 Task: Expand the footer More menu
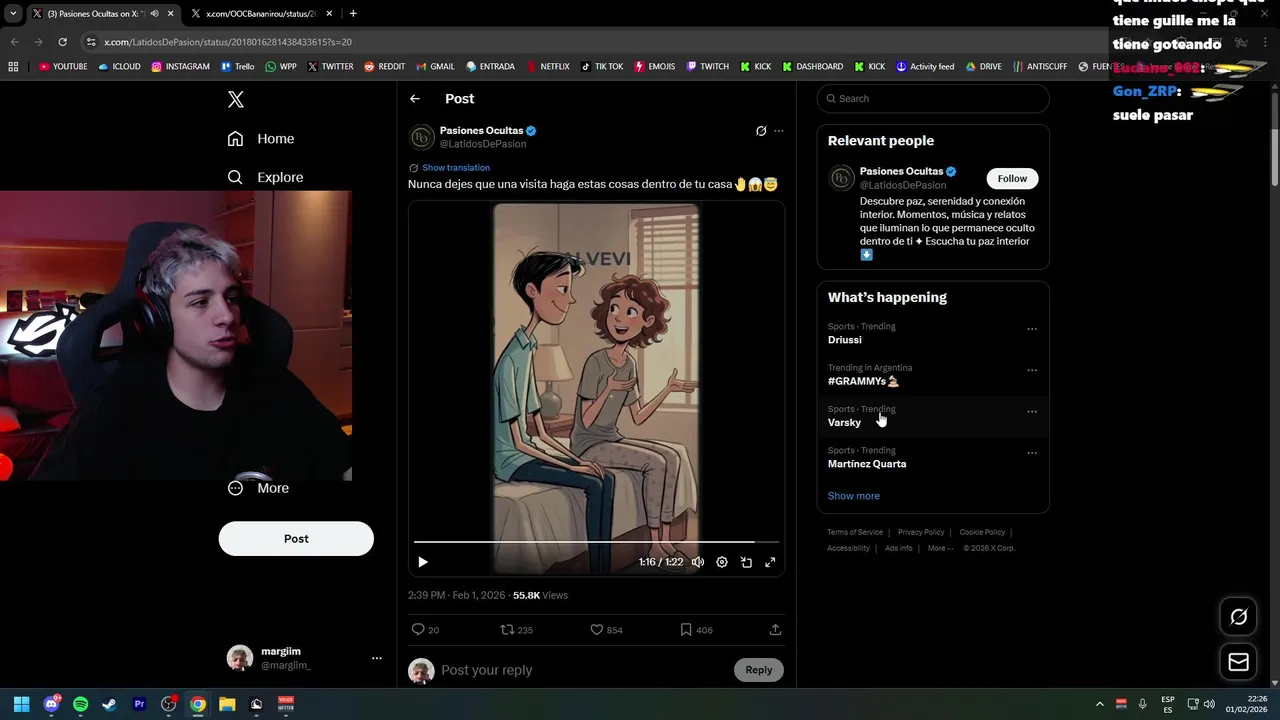[x=940, y=548]
